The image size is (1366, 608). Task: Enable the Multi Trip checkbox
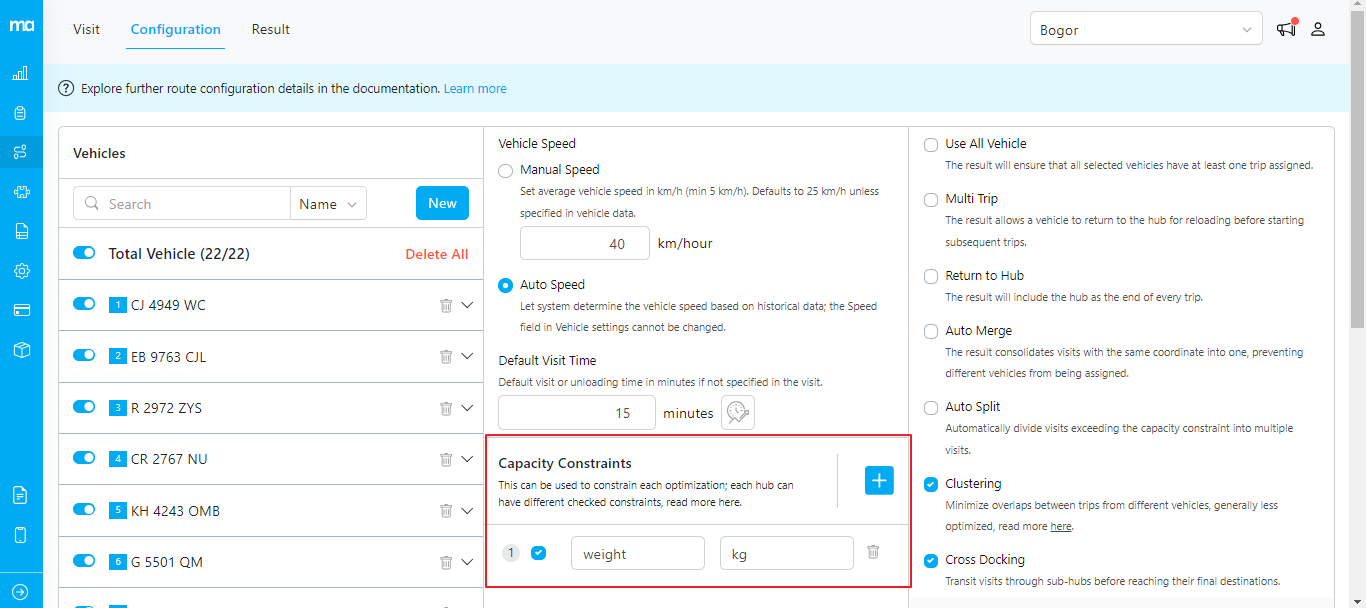pos(931,199)
